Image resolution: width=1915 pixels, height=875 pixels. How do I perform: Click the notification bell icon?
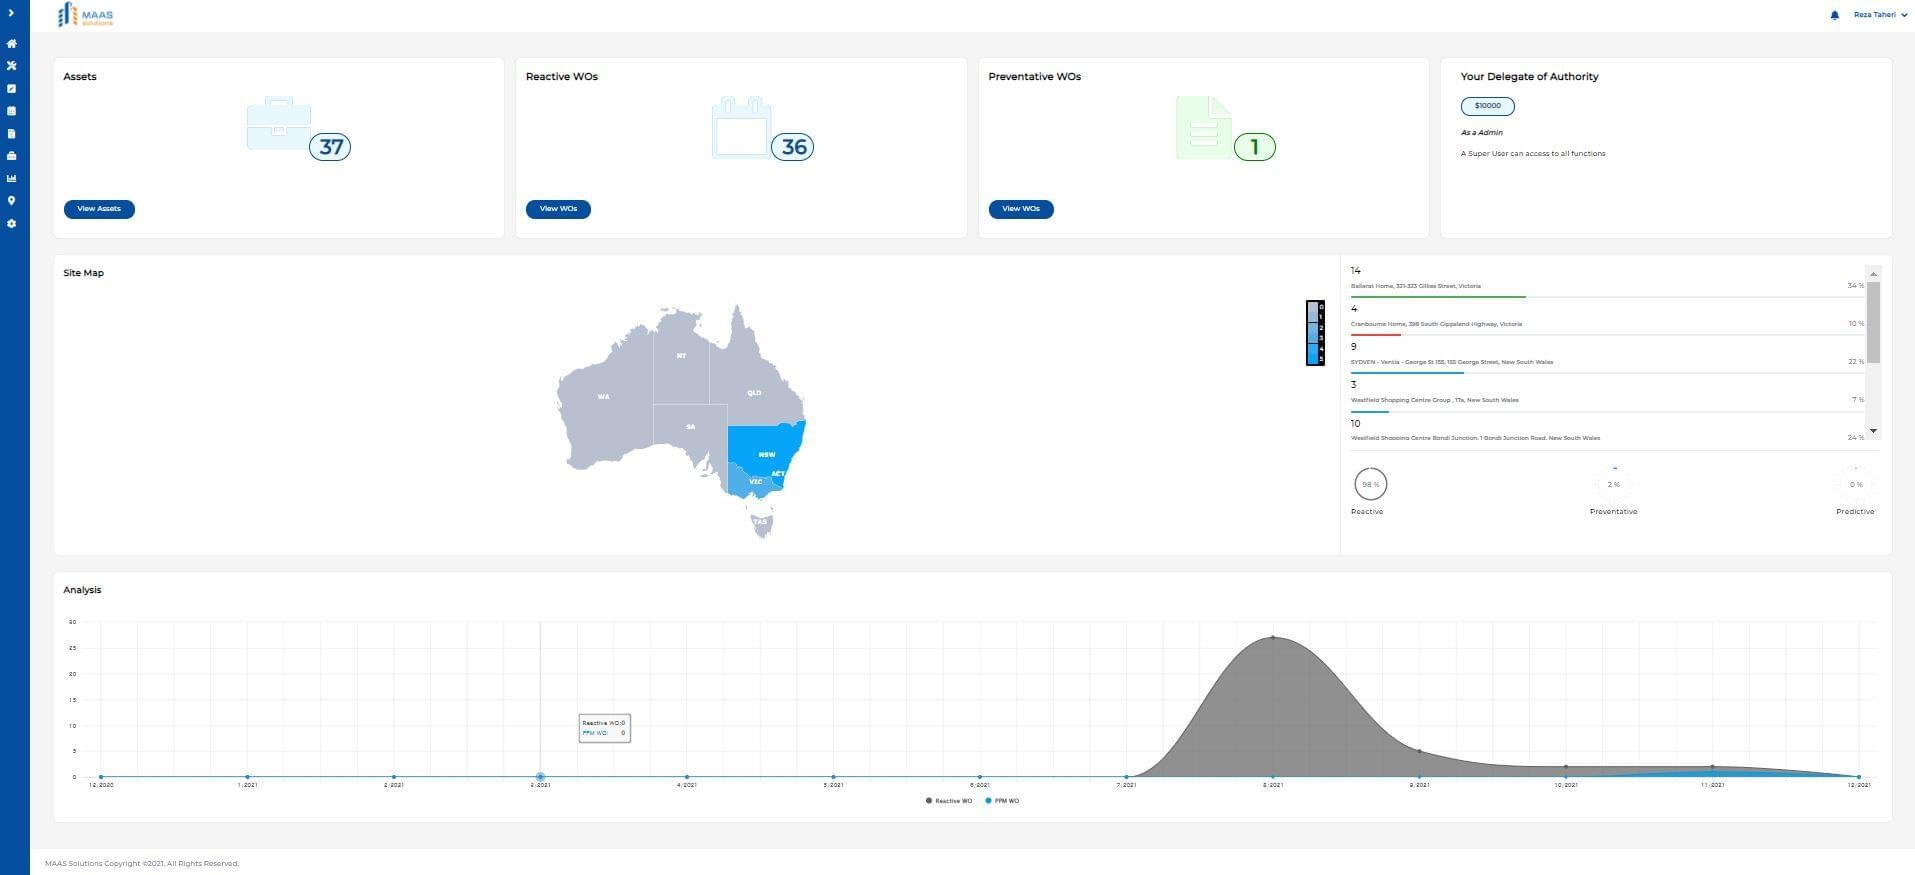click(x=1834, y=15)
